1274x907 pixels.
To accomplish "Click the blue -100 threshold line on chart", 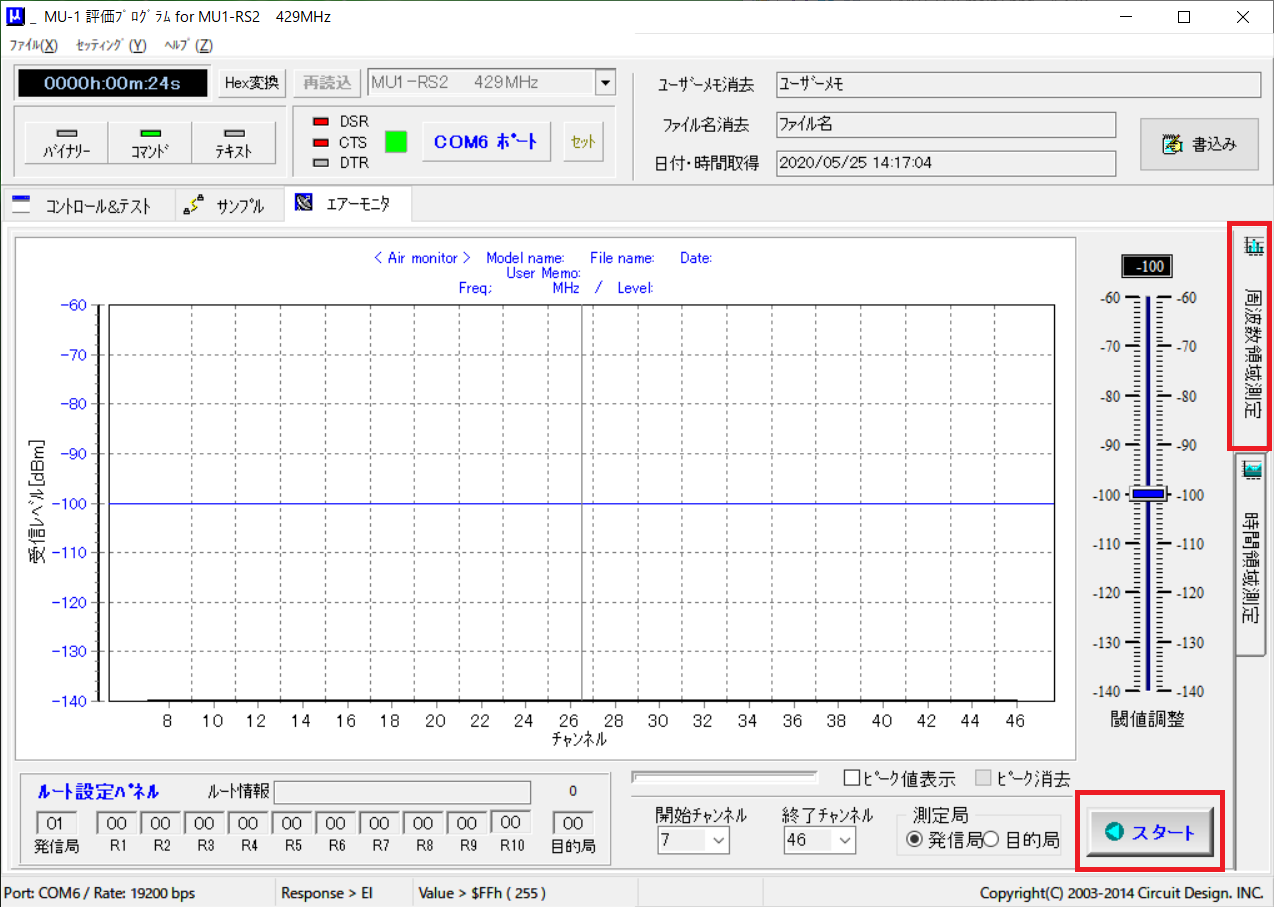I will tap(582, 503).
